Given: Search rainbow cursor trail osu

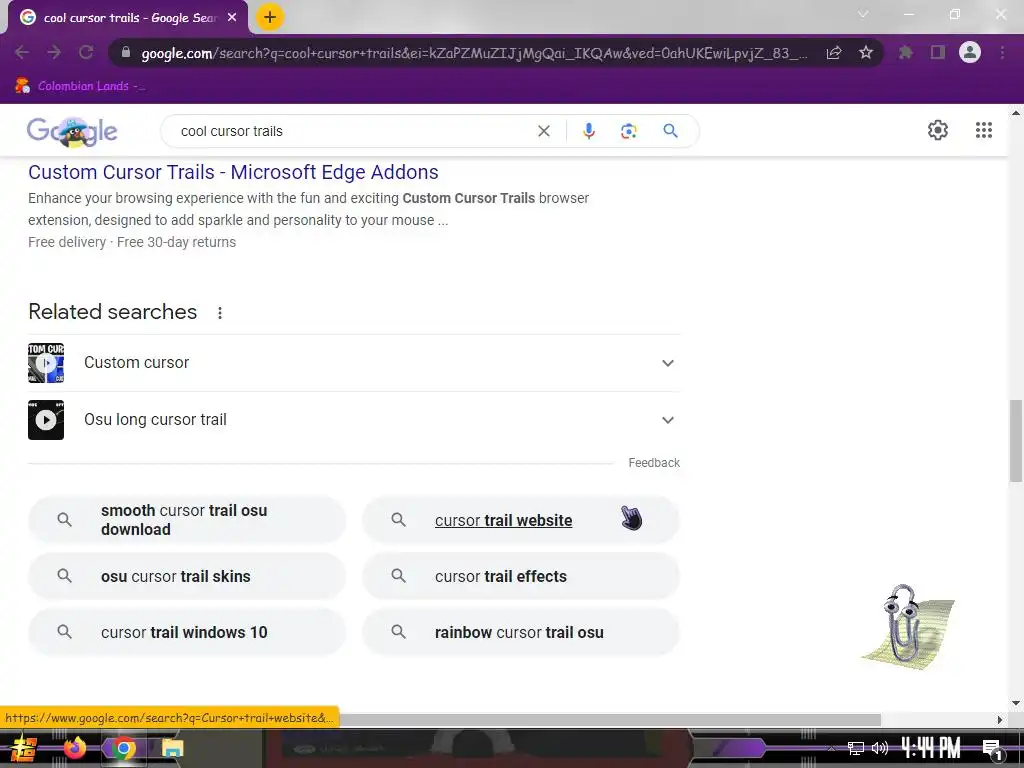Looking at the screenshot, I should 520,632.
